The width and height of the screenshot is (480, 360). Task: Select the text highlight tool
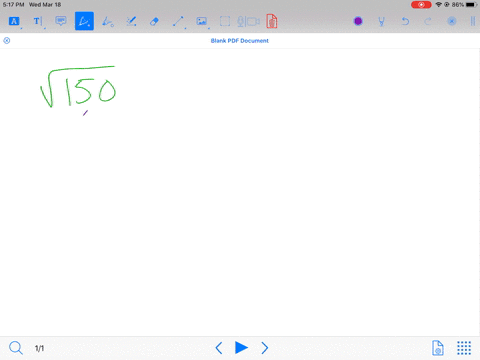click(14, 21)
